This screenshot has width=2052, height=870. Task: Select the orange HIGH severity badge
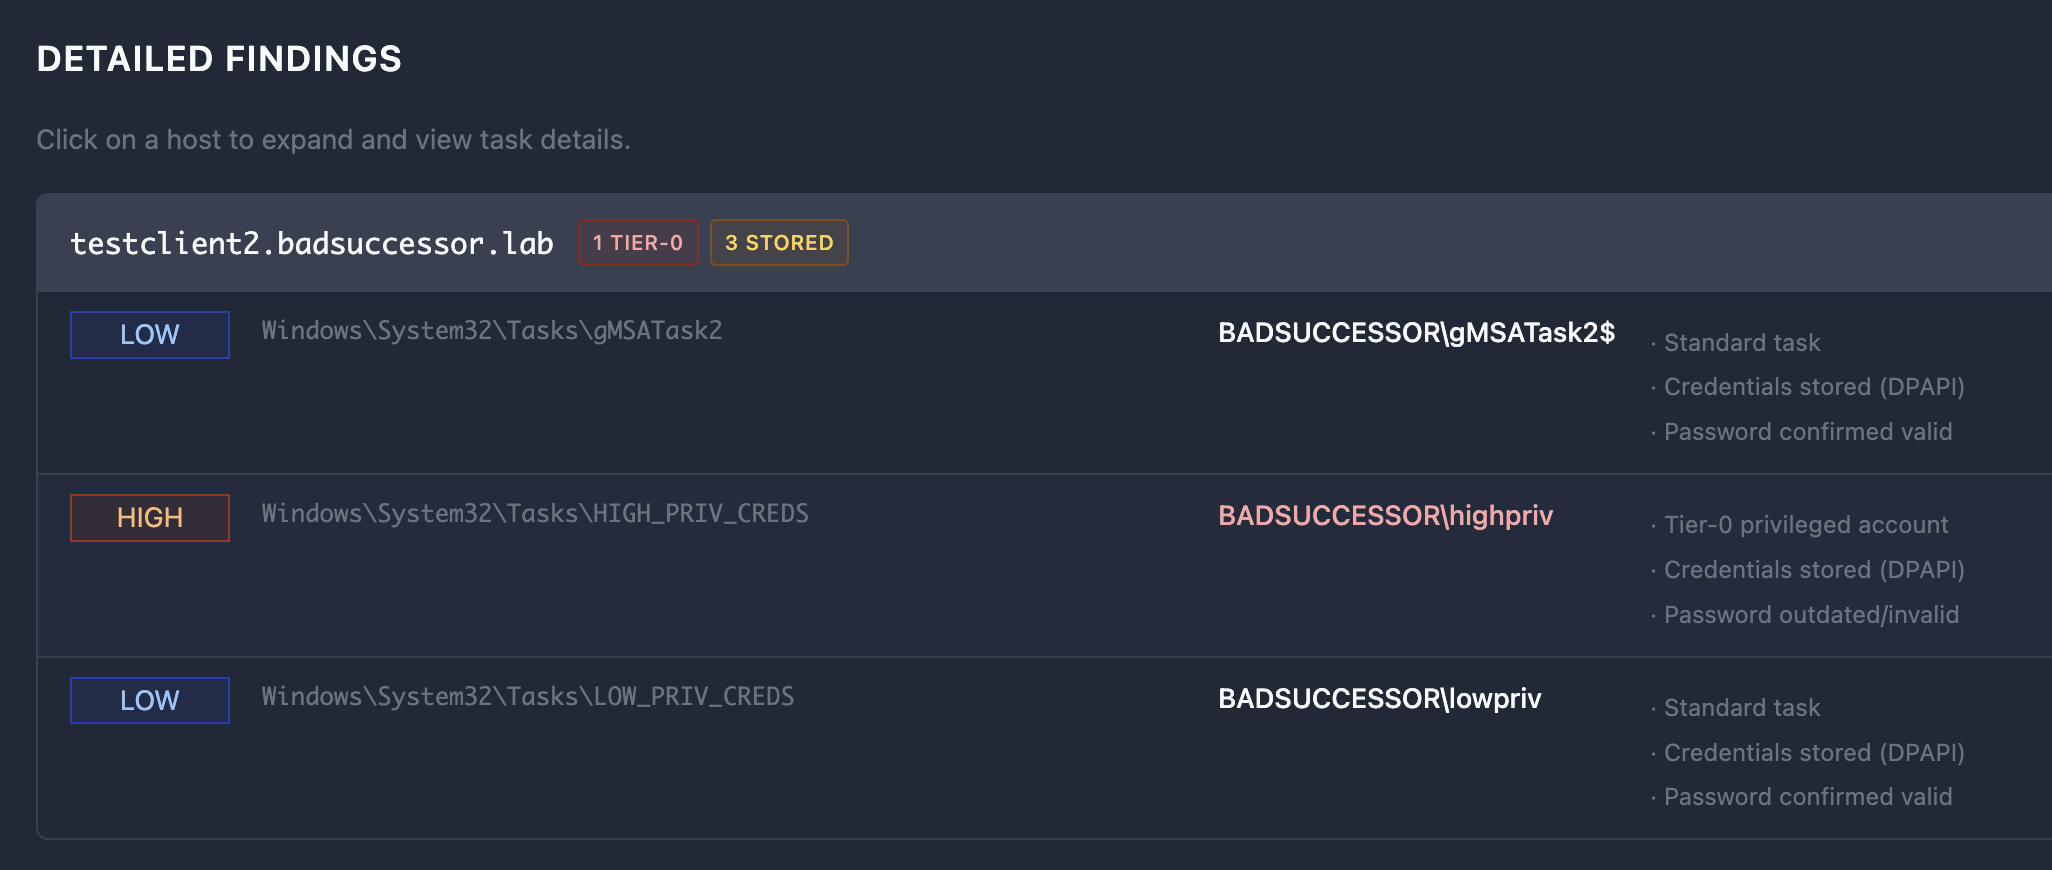pyautogui.click(x=150, y=518)
